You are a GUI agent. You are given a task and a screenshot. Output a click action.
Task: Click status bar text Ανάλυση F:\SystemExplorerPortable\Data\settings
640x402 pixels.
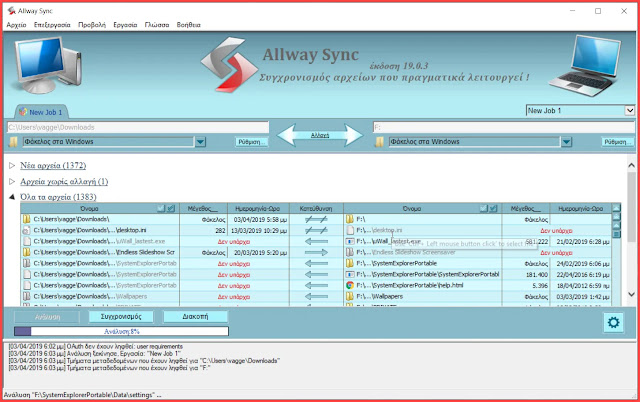(82, 395)
